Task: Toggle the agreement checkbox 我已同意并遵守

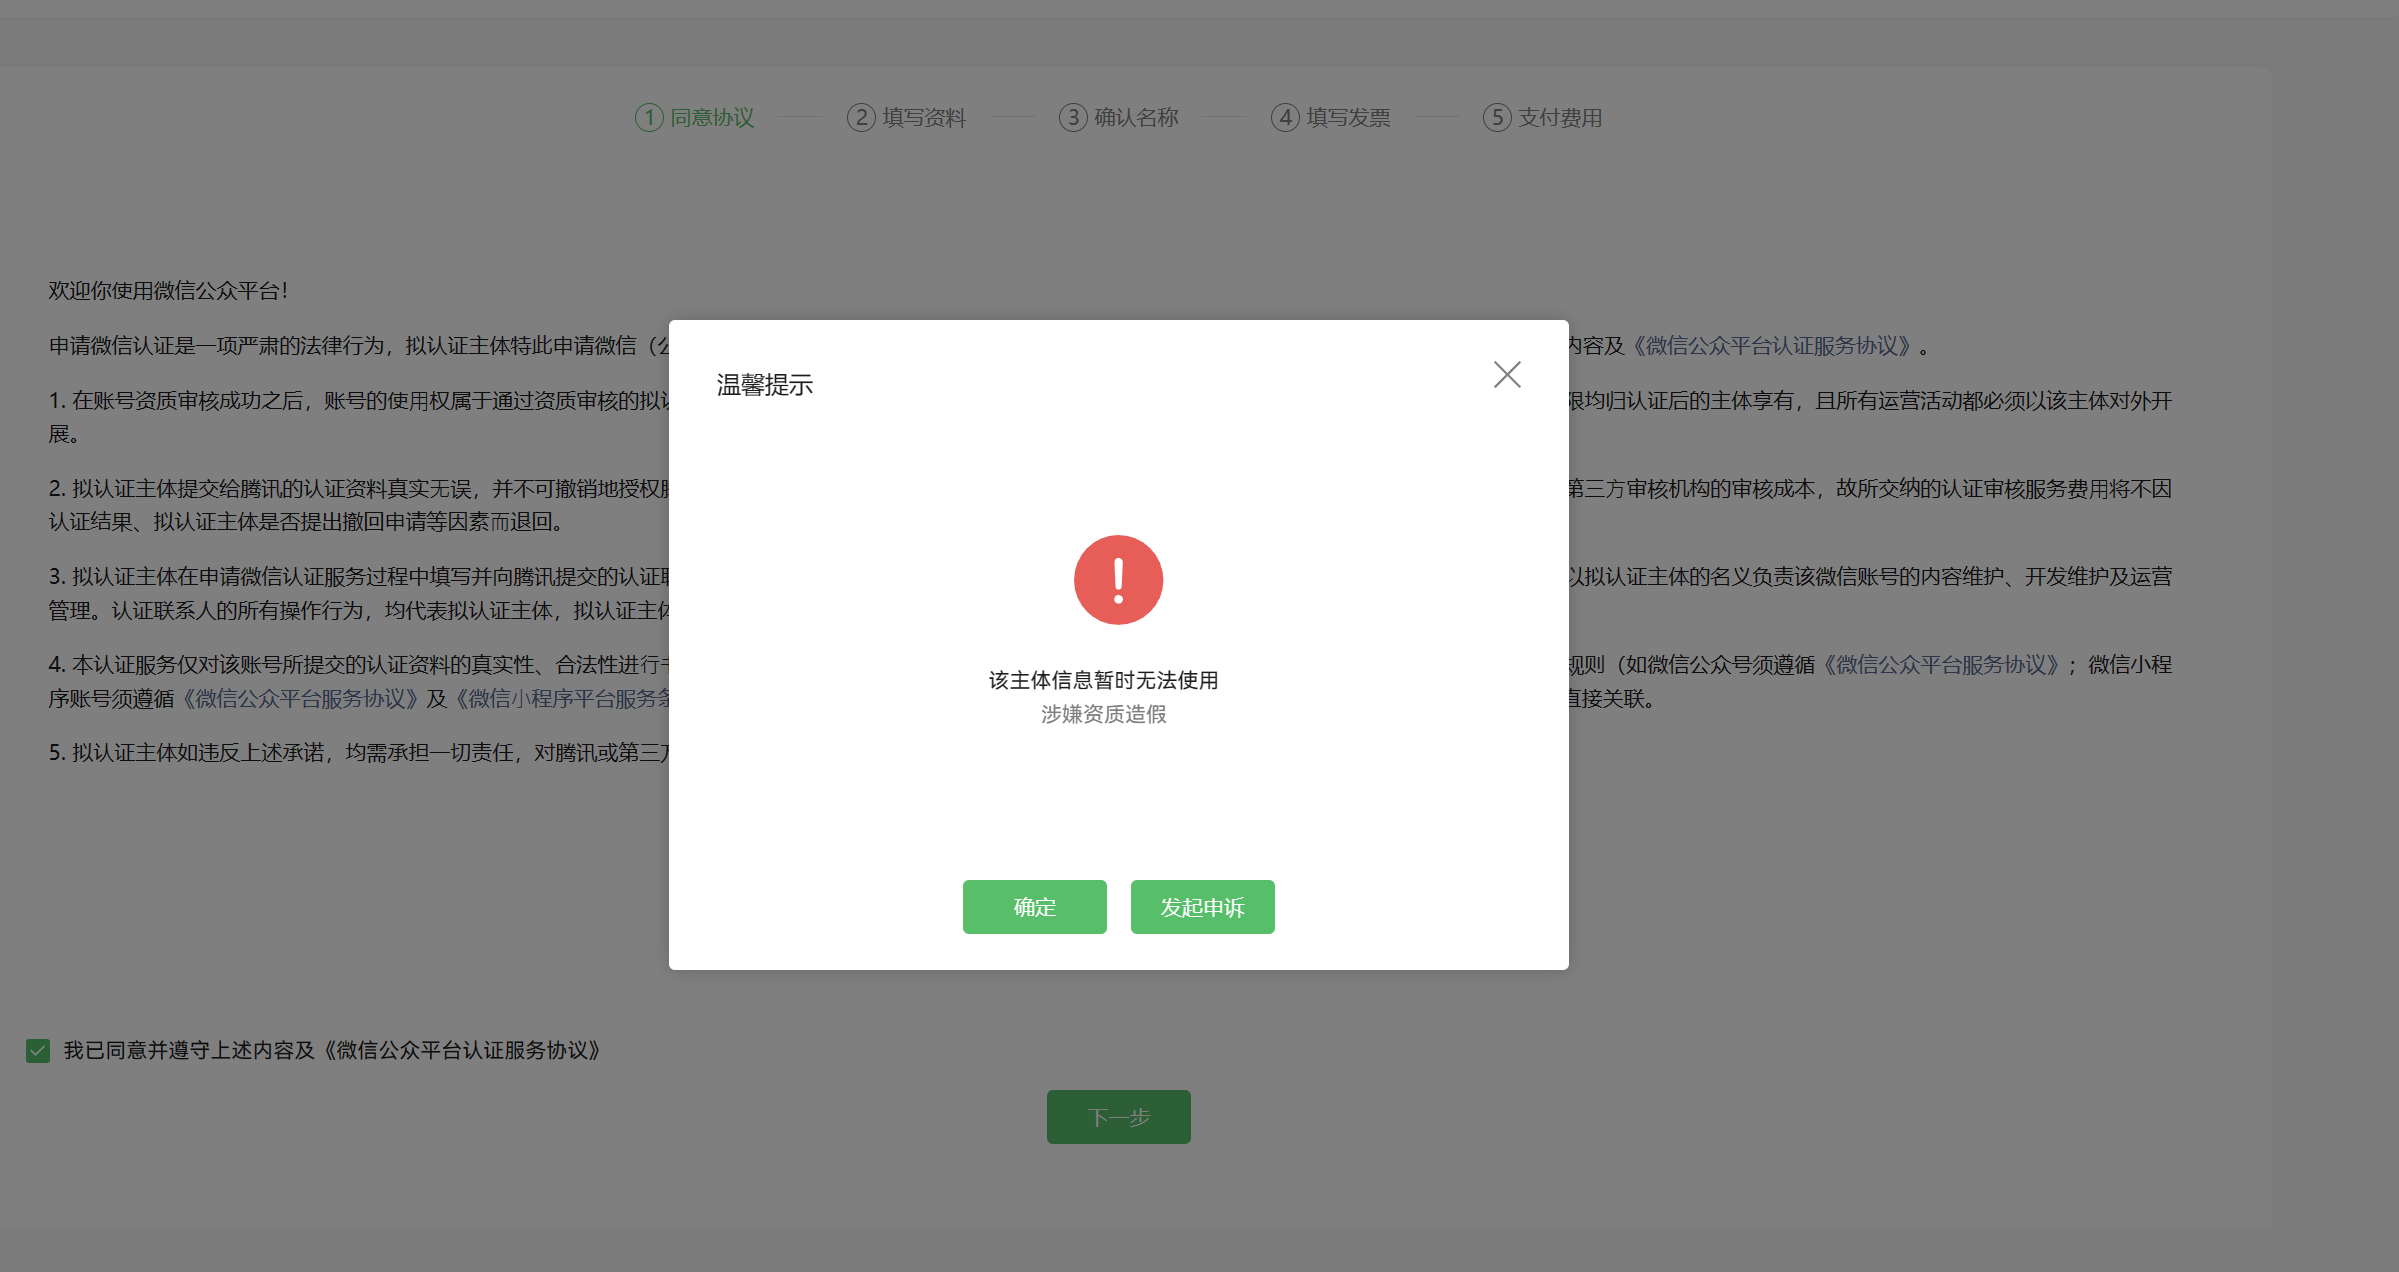Action: coord(38,1051)
